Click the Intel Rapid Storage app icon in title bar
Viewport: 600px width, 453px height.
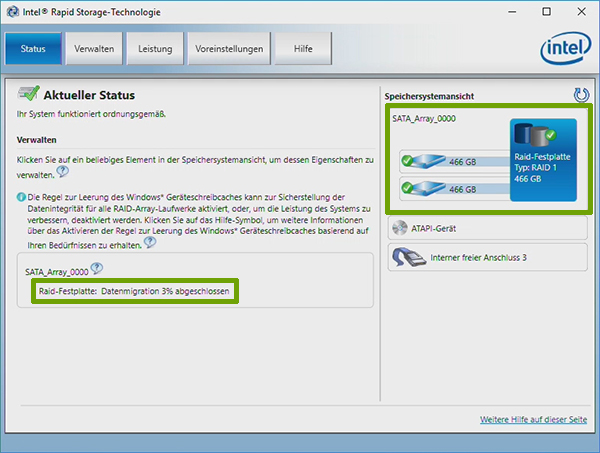tap(13, 12)
